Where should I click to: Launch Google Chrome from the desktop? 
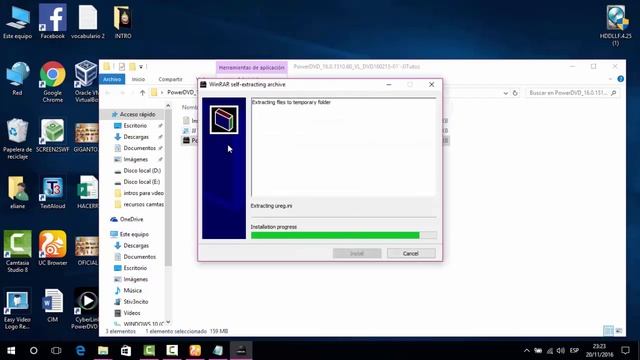point(52,82)
